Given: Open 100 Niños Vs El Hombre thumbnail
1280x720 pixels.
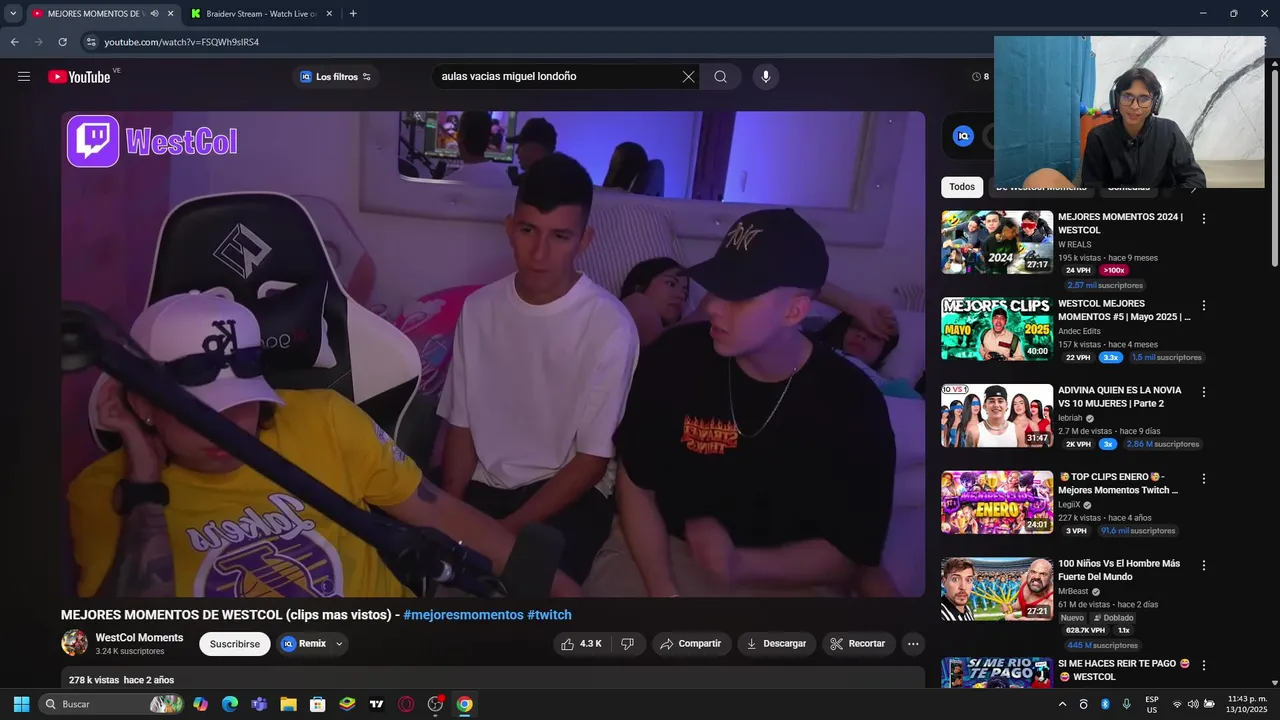Looking at the screenshot, I should point(997,589).
